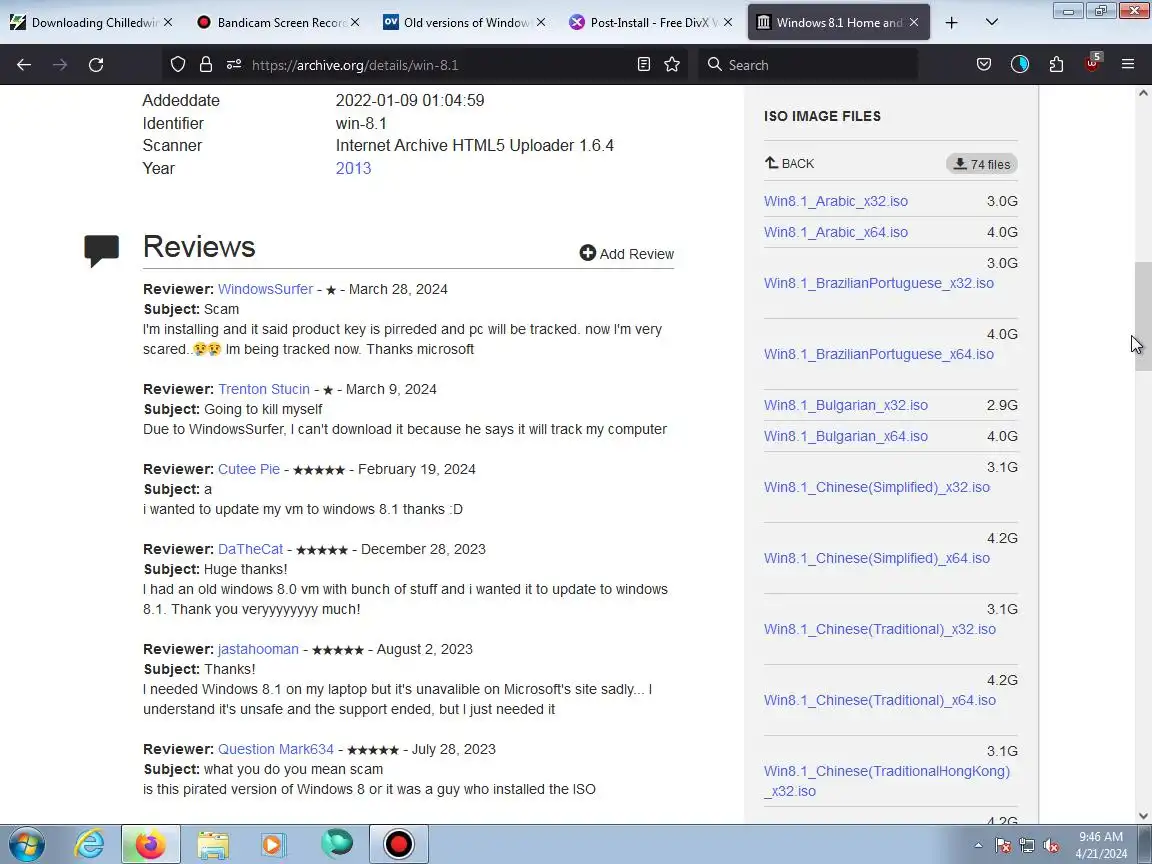The width and height of the screenshot is (1152, 864).
Task: Download Win8.1_Chinese(TraditionalHongKong)_x32.iso
Action: (x=887, y=780)
